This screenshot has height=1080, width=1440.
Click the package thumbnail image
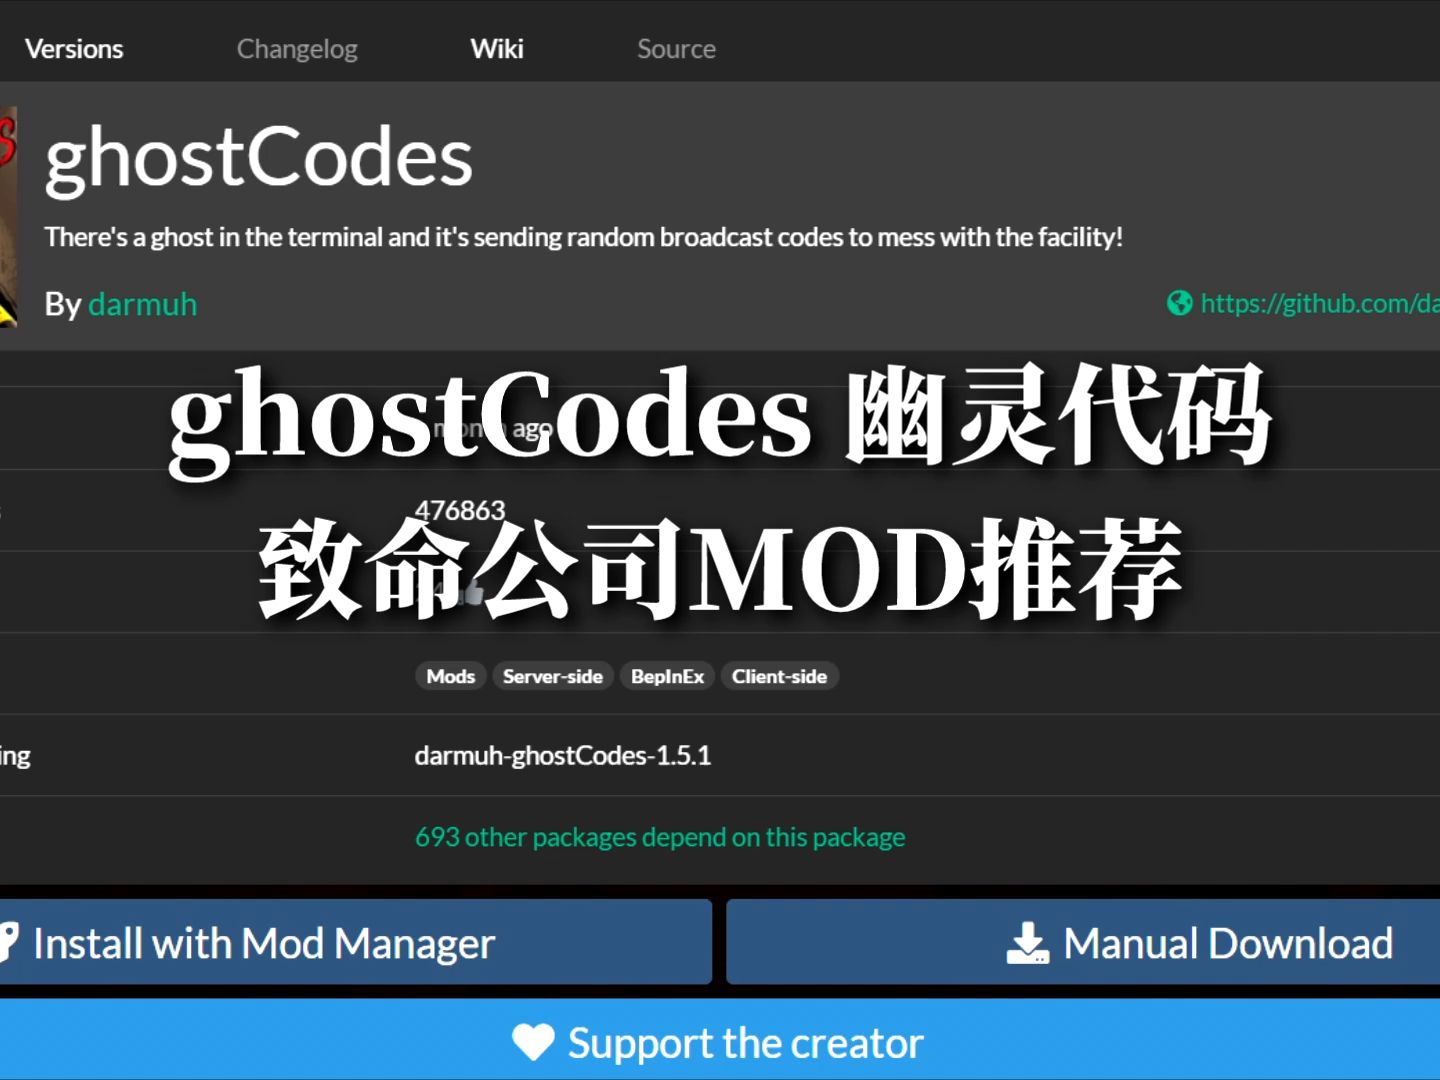[9, 216]
